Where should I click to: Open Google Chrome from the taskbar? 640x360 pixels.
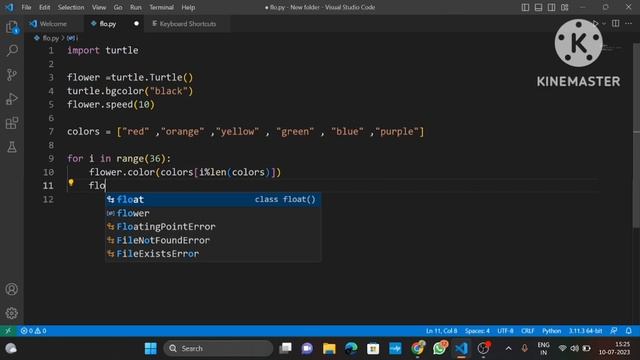coord(418,349)
